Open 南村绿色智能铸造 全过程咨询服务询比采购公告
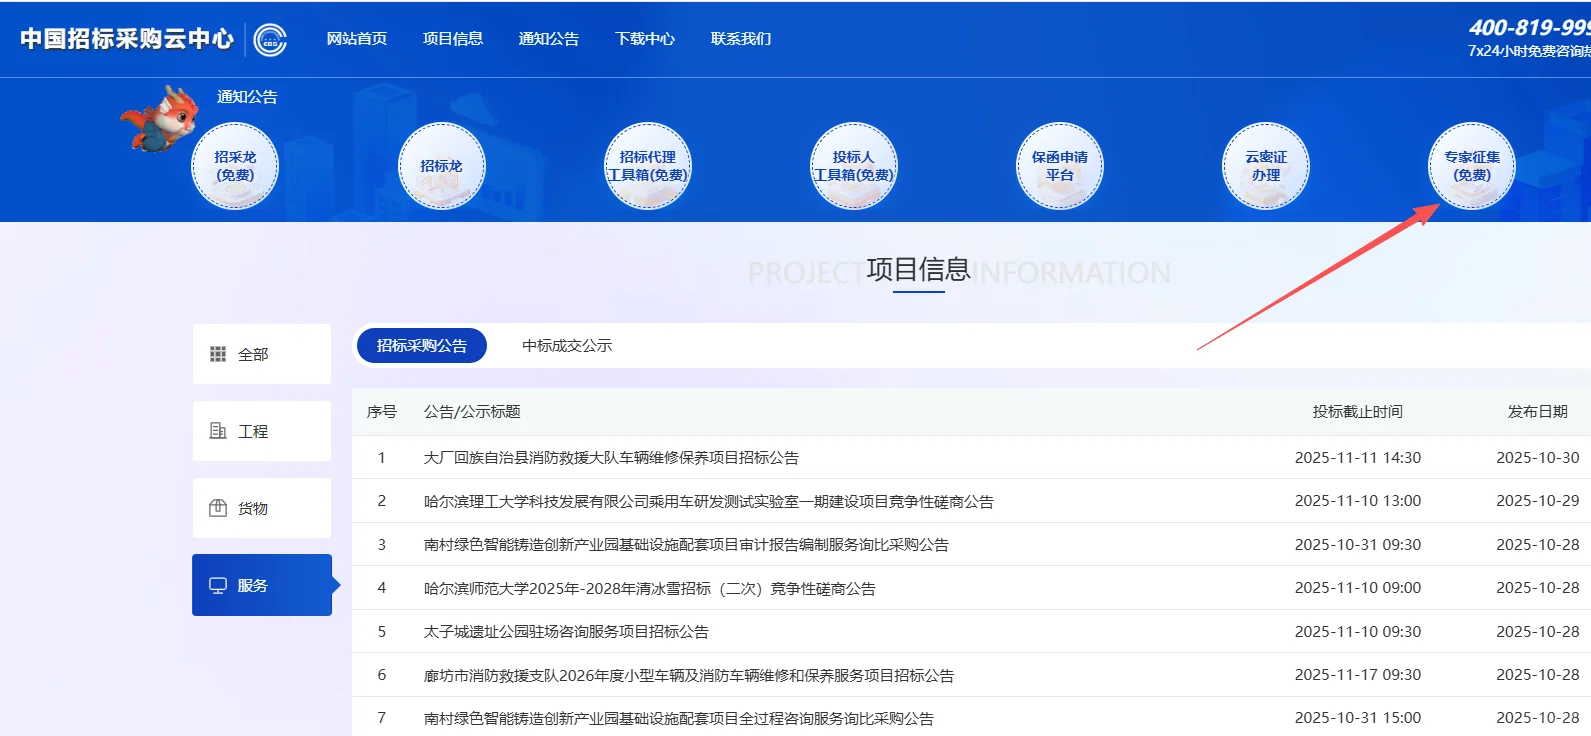Viewport: 1591px width, 736px height. coord(679,718)
